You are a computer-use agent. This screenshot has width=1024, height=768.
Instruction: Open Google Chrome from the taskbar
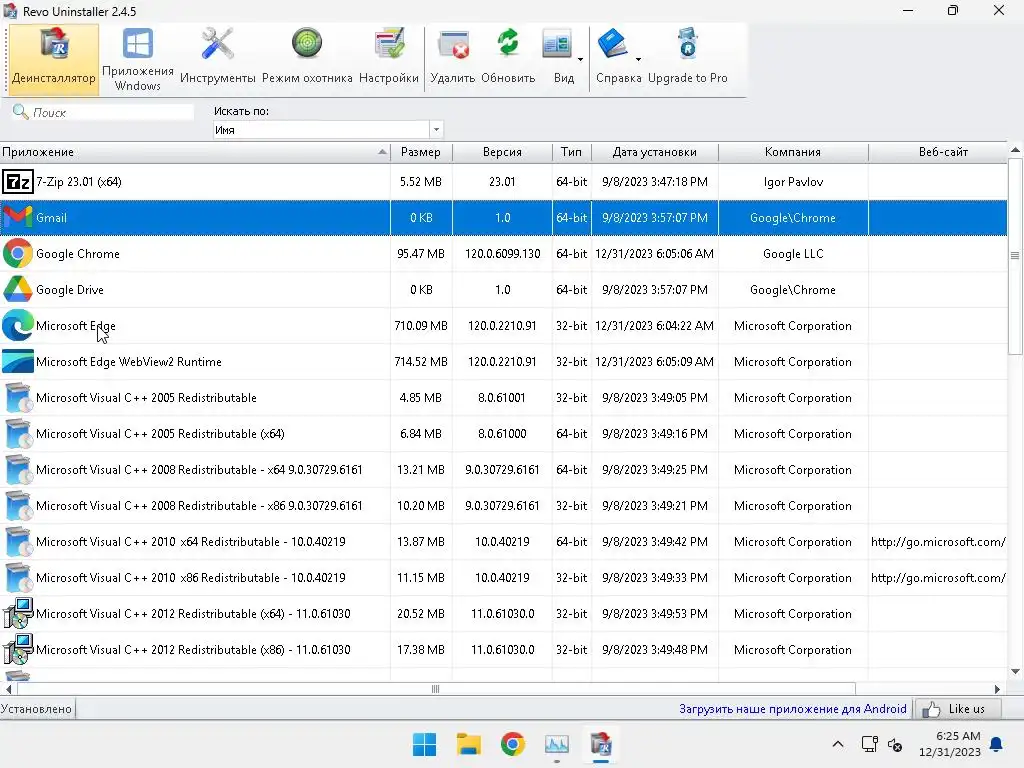coord(513,744)
